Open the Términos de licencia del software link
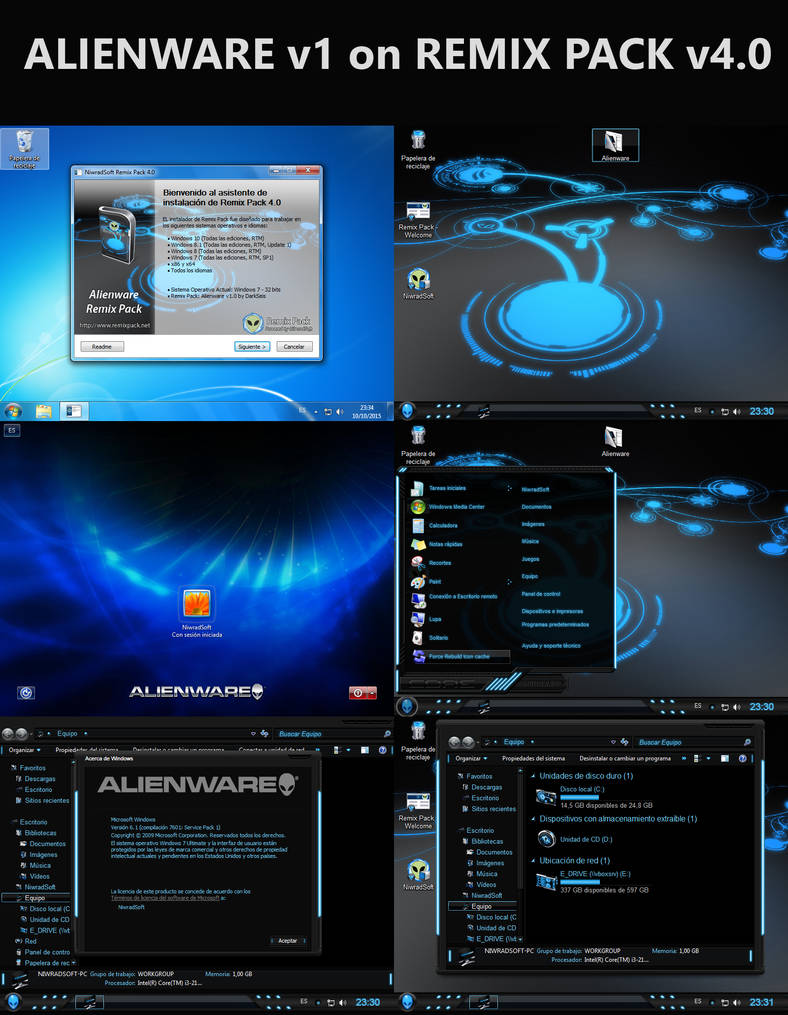788x1015 pixels. point(165,898)
